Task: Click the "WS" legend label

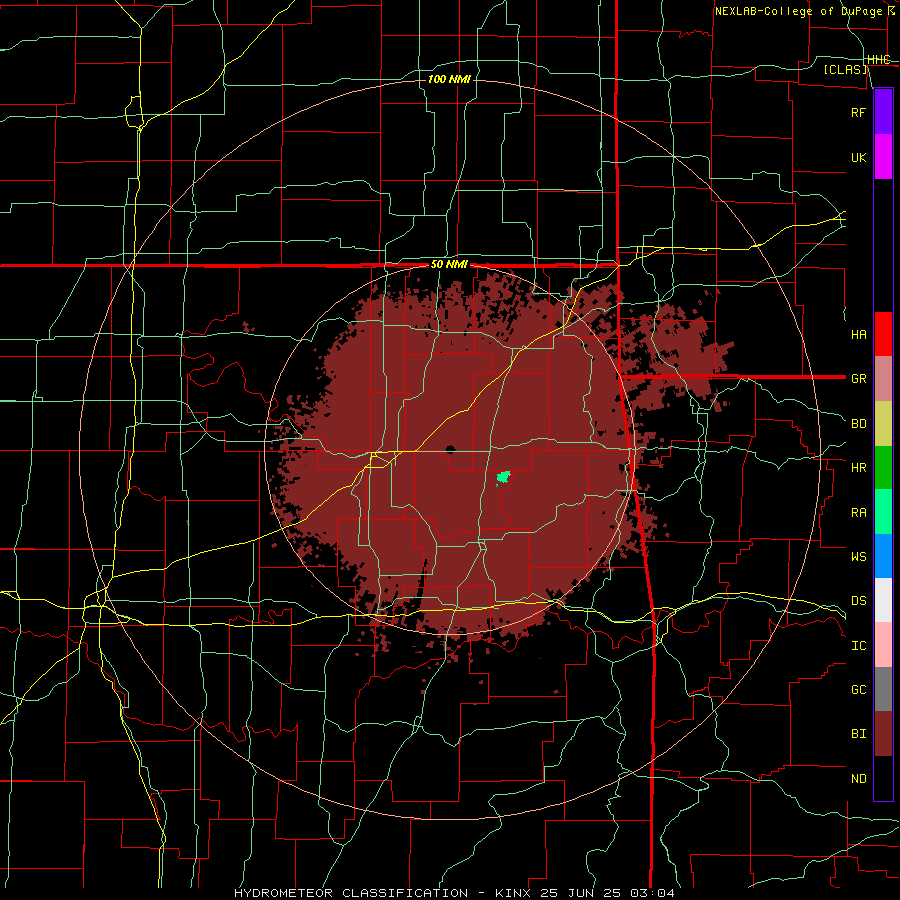Action: pyautogui.click(x=858, y=557)
